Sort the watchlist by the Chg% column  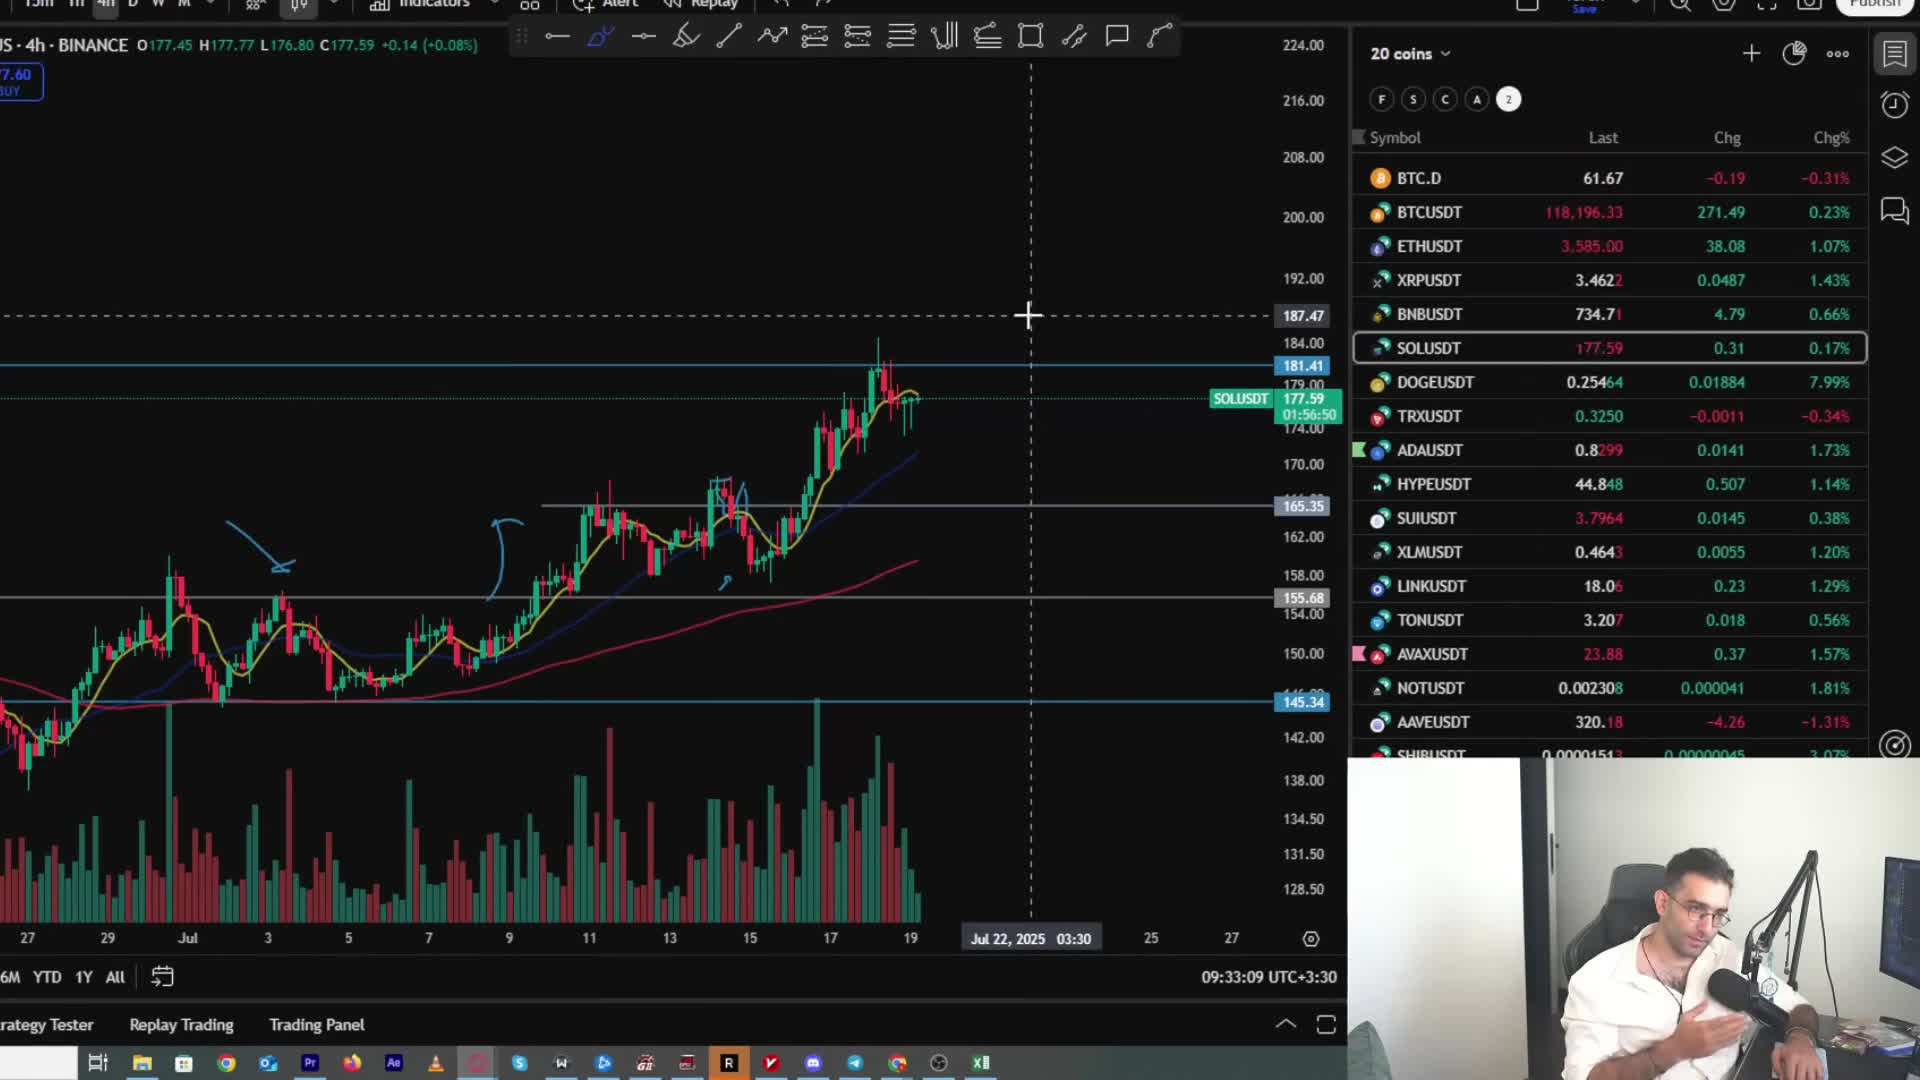click(x=1831, y=138)
